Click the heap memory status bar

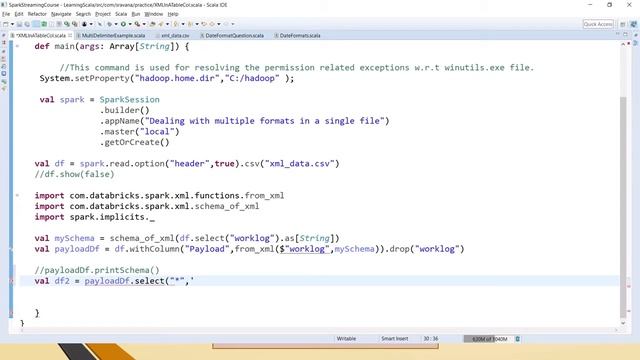click(x=488, y=339)
